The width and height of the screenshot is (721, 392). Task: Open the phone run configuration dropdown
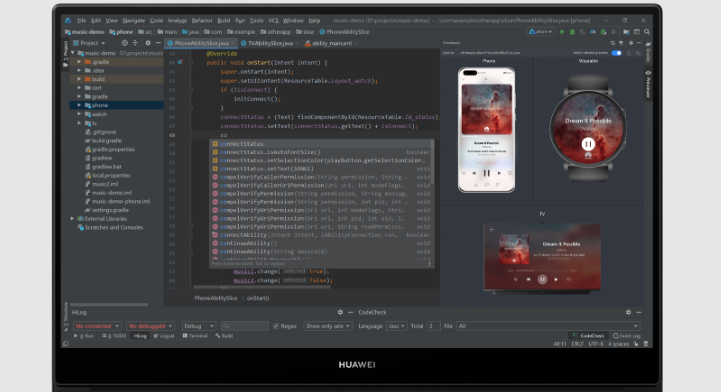click(x=541, y=32)
